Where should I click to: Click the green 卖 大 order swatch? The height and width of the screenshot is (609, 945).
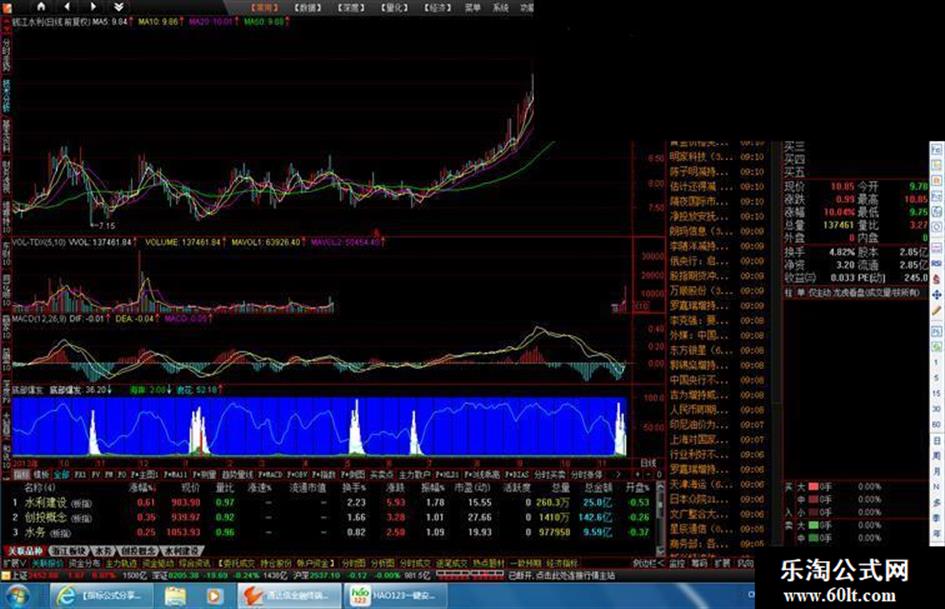coord(814,525)
